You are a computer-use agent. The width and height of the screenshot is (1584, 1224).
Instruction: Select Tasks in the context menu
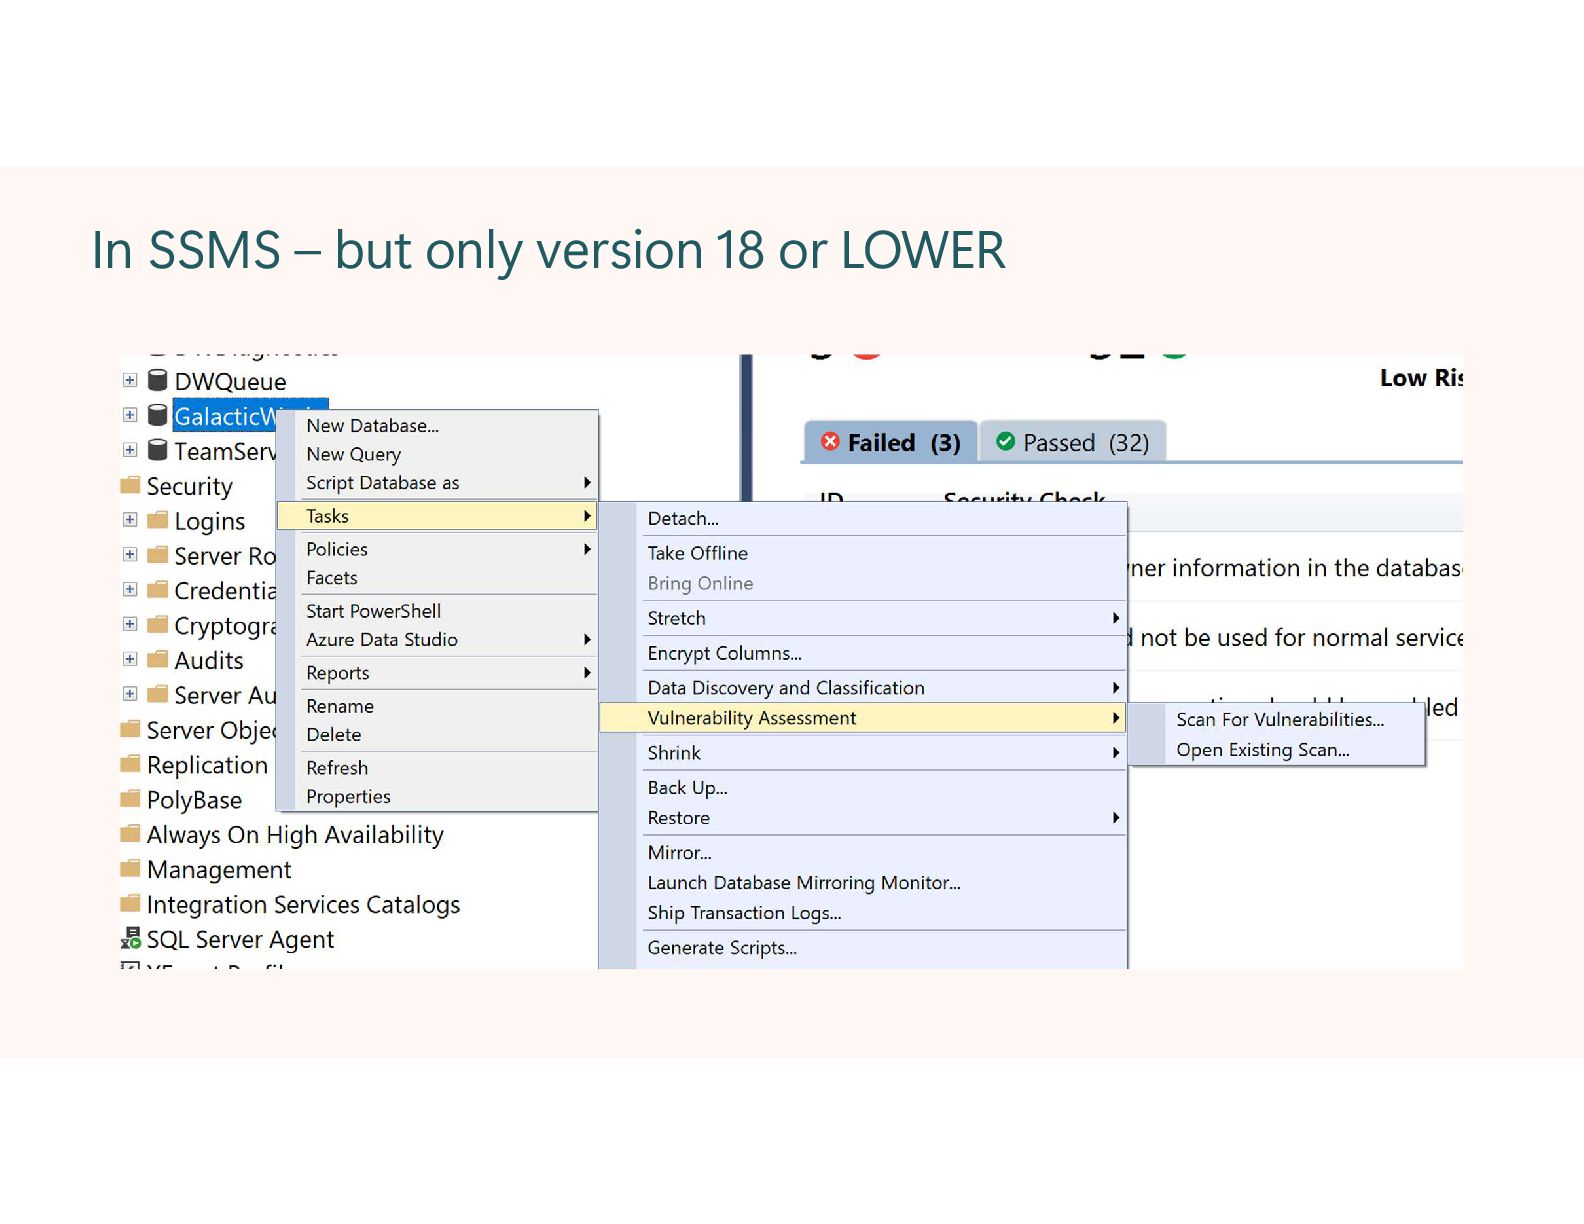(x=437, y=516)
